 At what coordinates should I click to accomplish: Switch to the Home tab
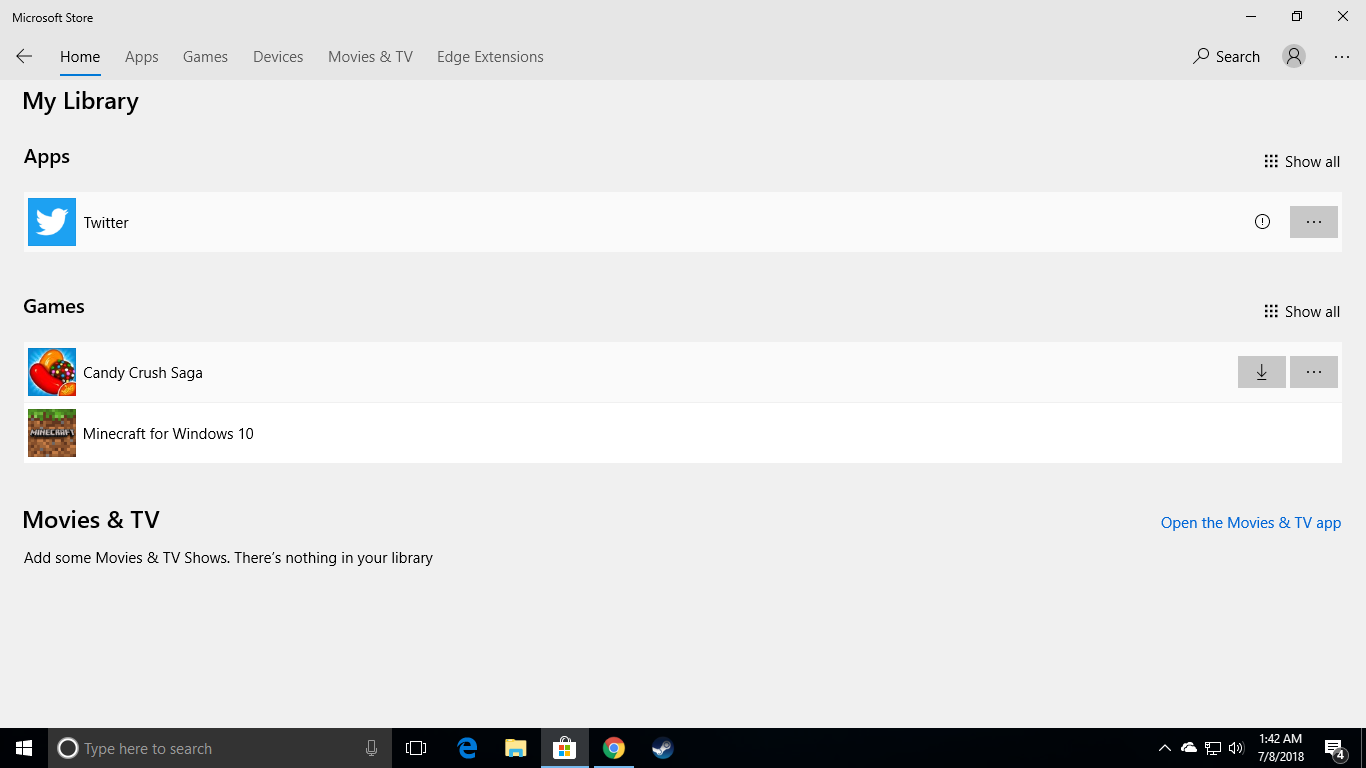coord(80,57)
